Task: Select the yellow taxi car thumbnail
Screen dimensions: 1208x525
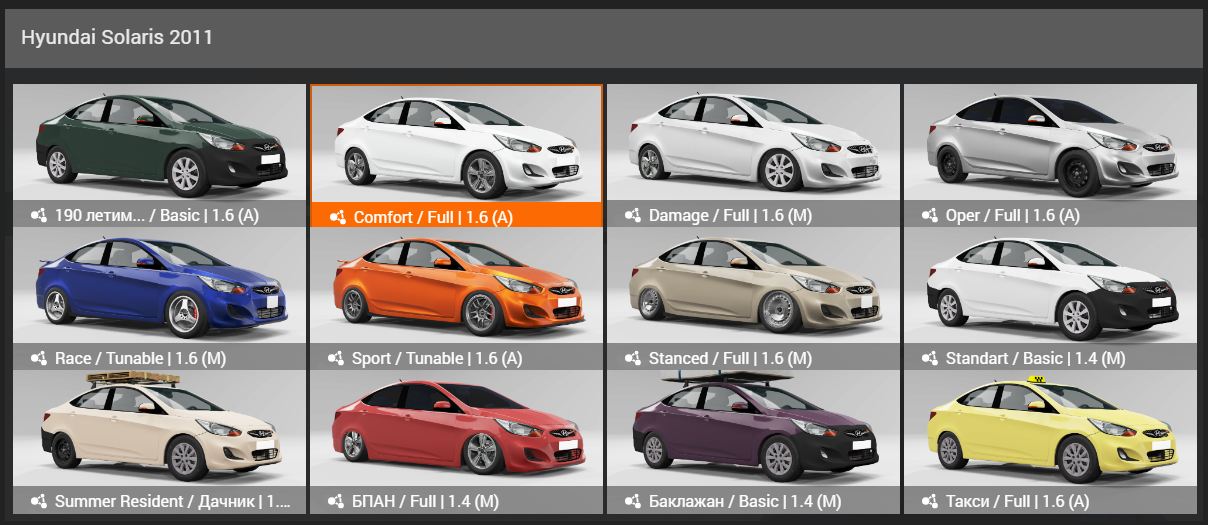Action: pos(1050,430)
